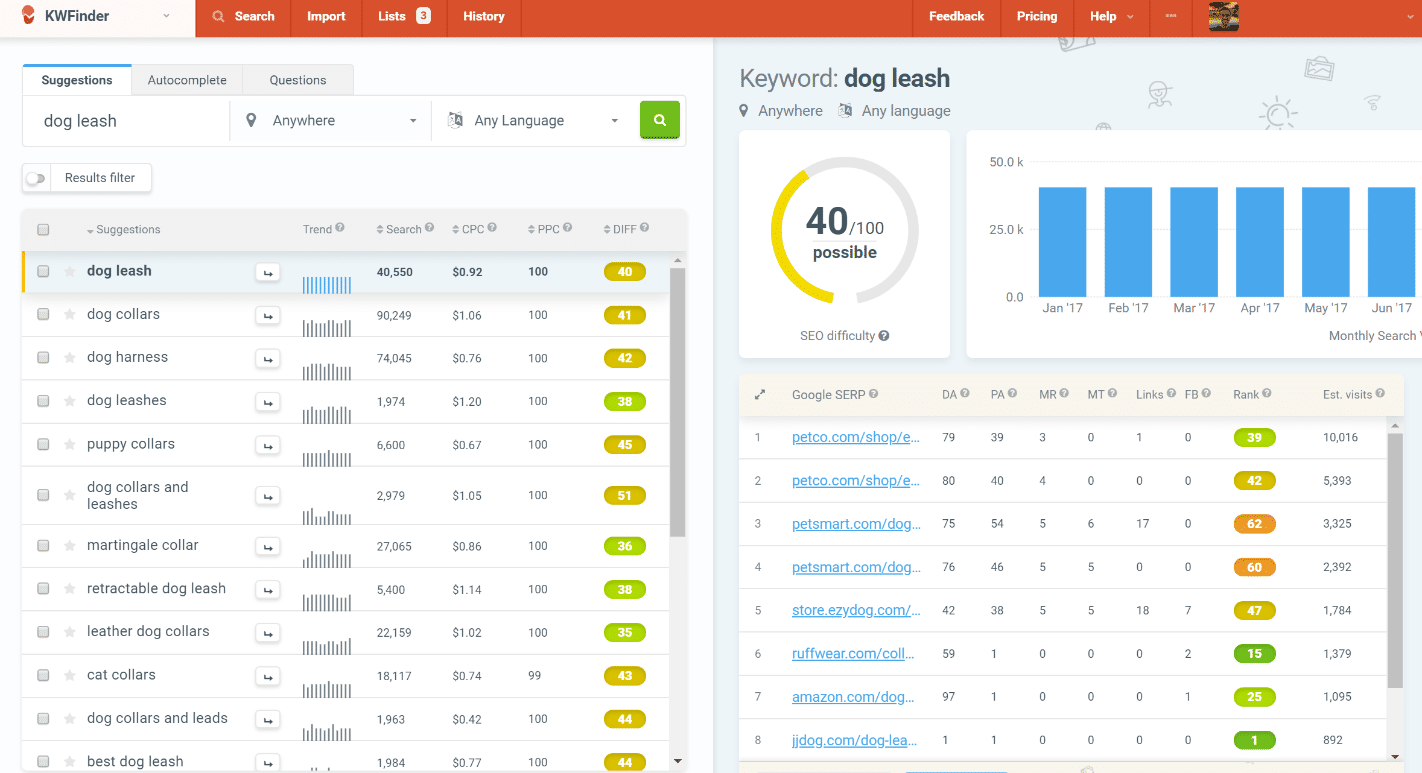Click the SEO difficulty gauge
Image resolution: width=1422 pixels, height=773 pixels.
(x=843, y=231)
